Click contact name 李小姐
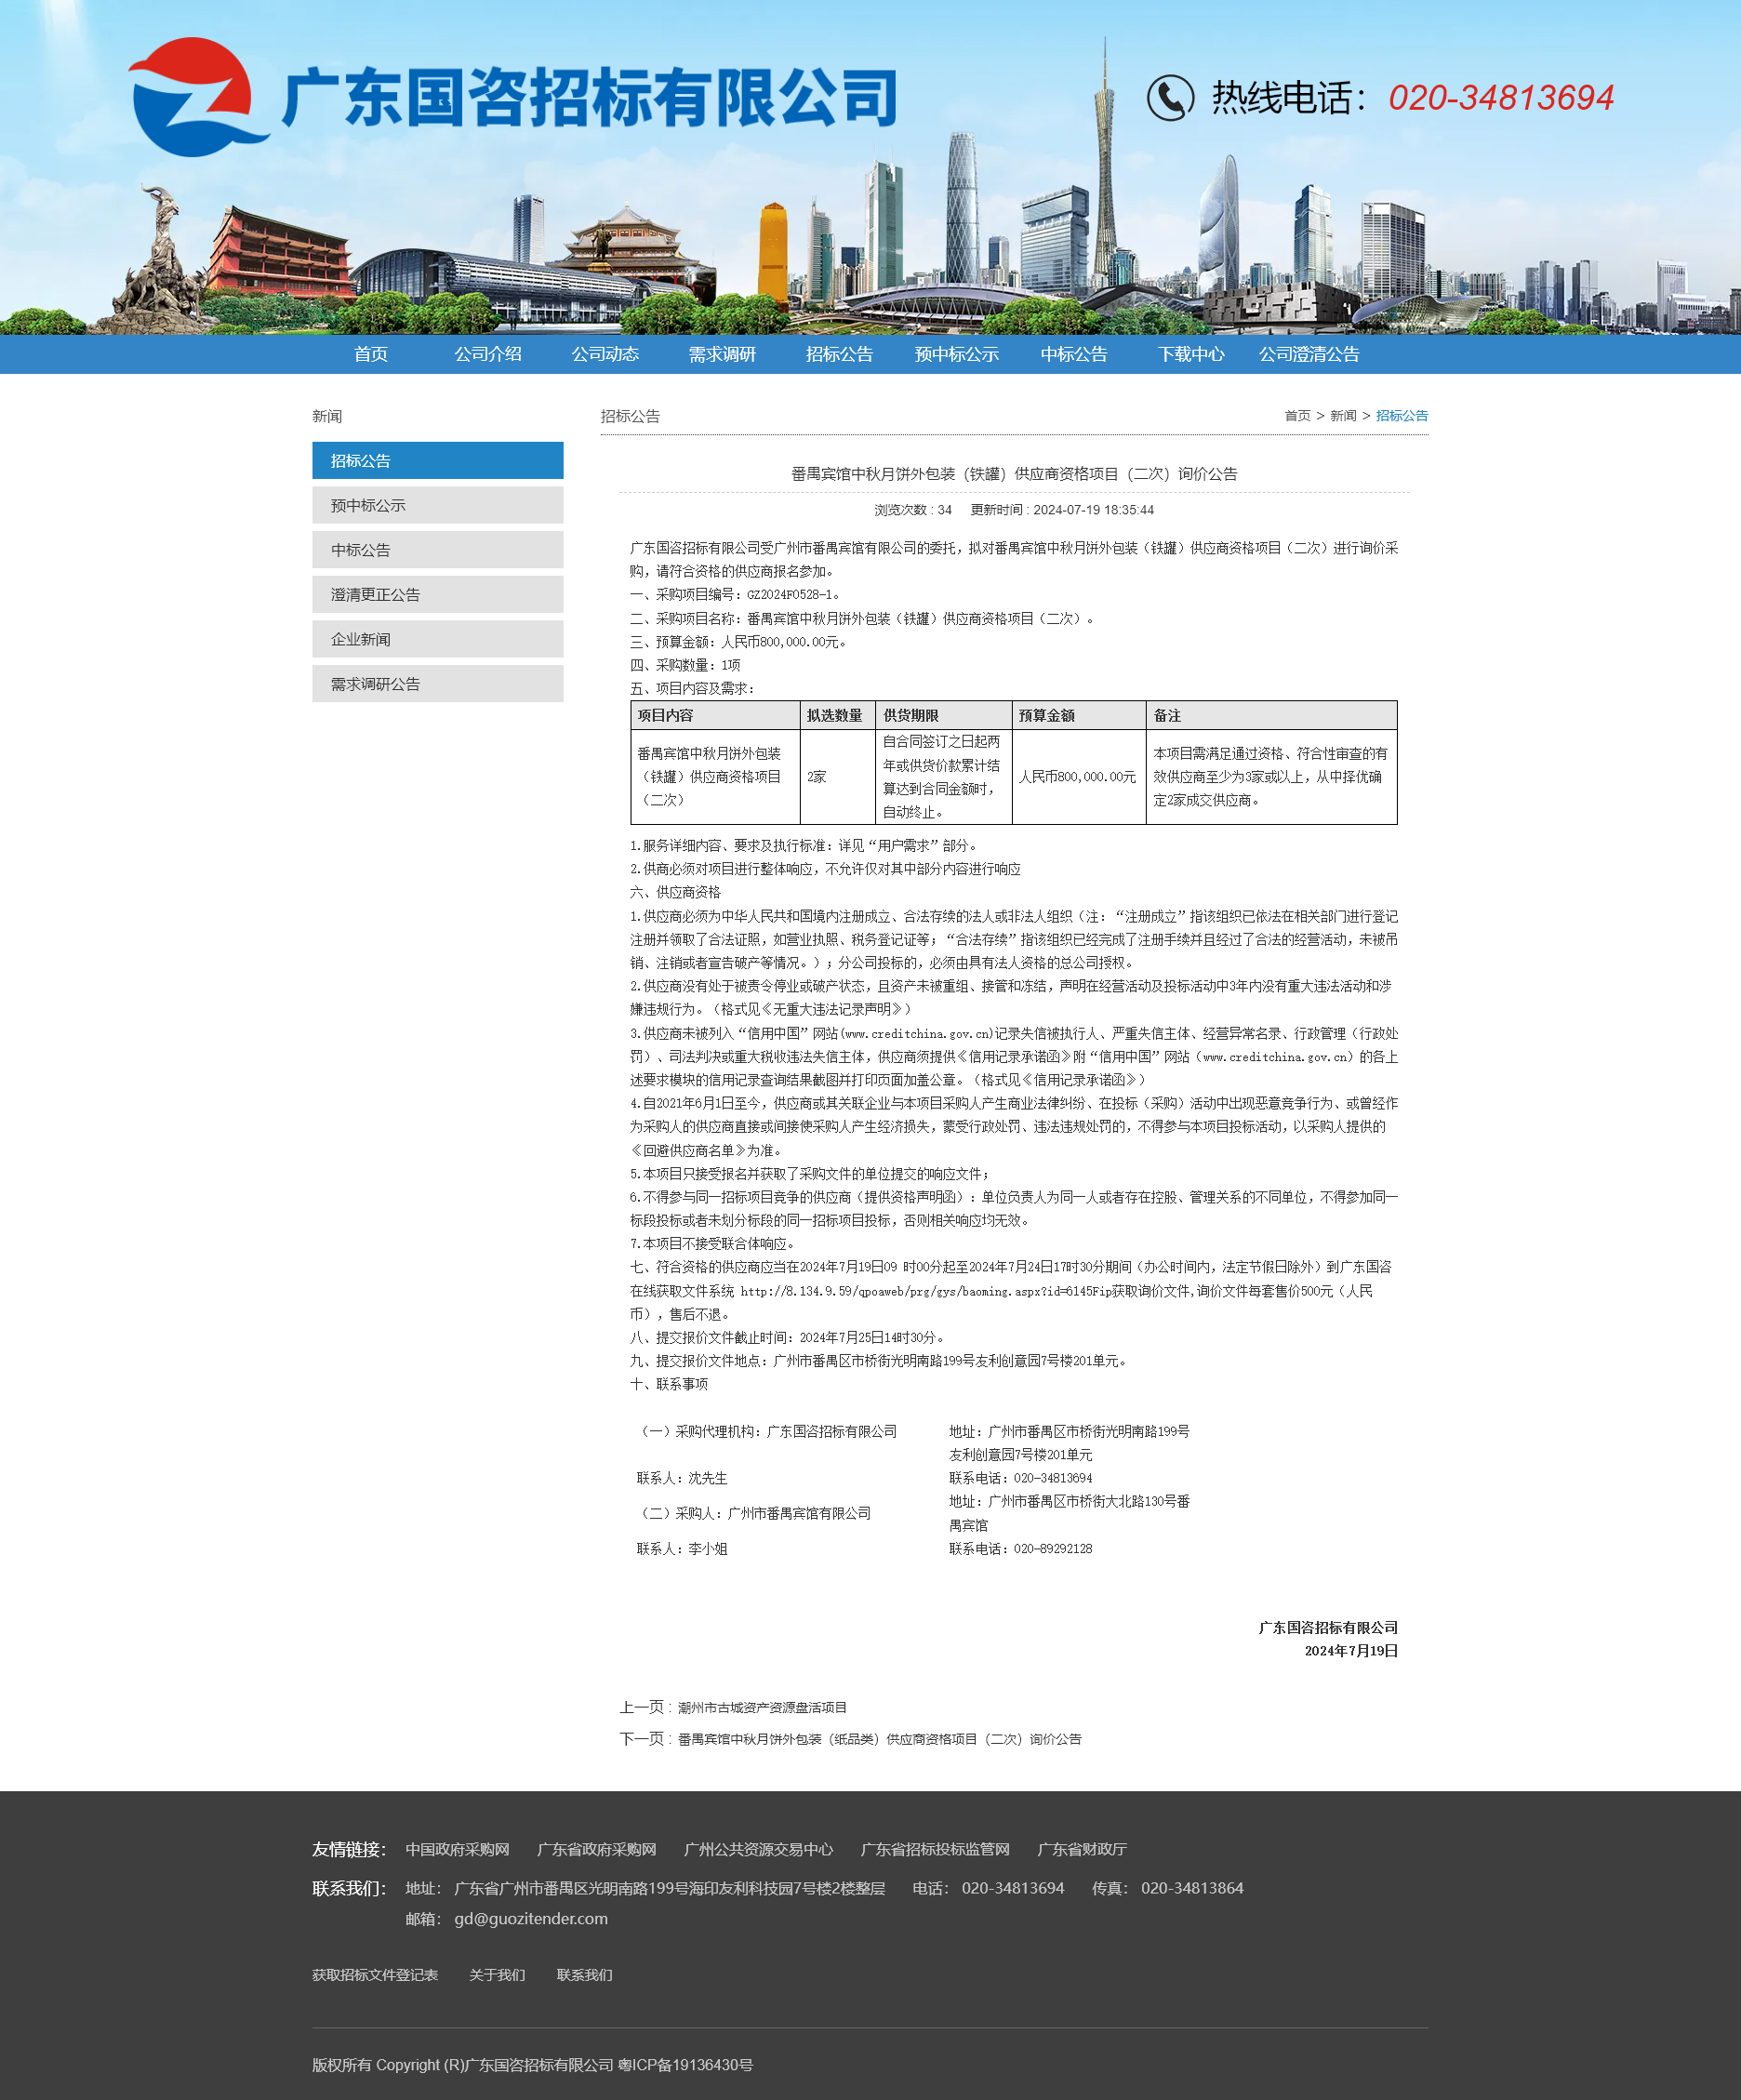 [x=708, y=1549]
